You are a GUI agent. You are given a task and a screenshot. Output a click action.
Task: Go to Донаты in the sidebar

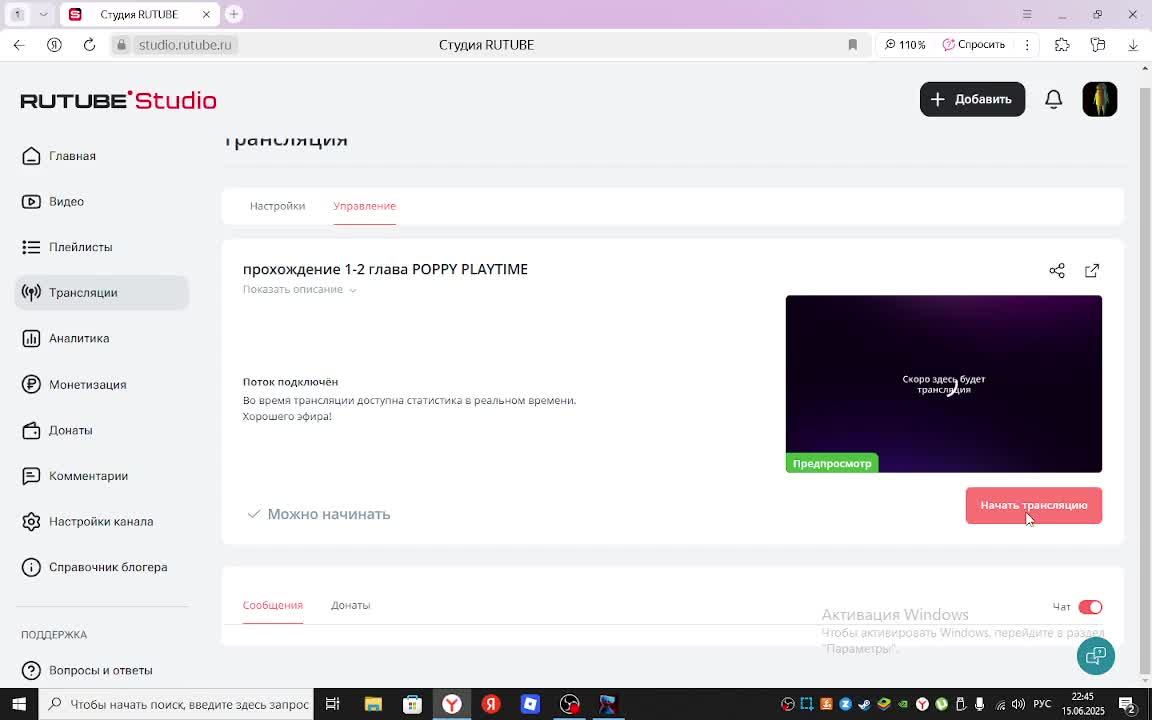pyautogui.click(x=71, y=430)
